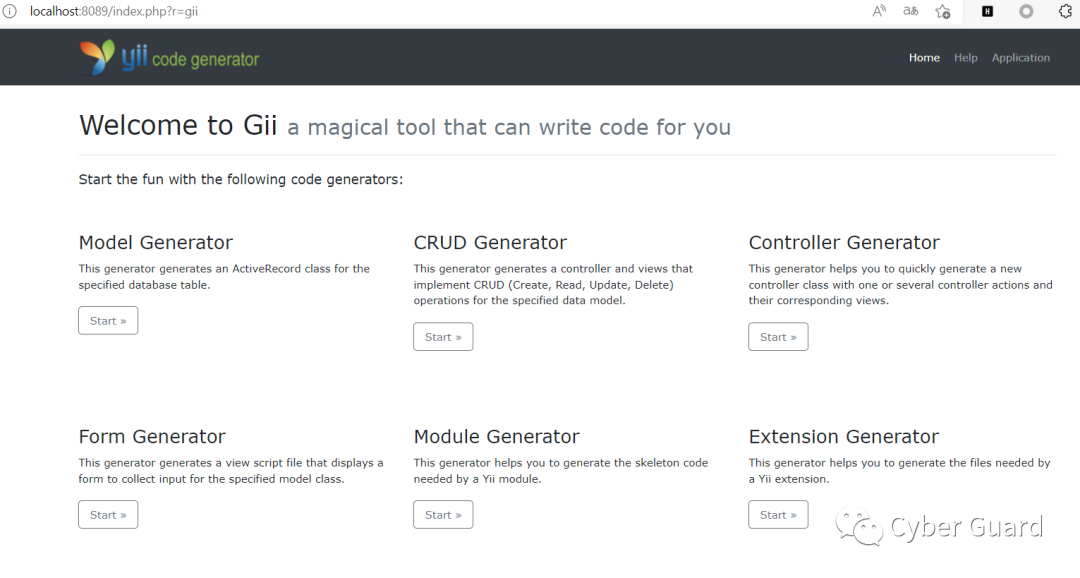
Task: Click the Translate page icon
Action: point(910,11)
